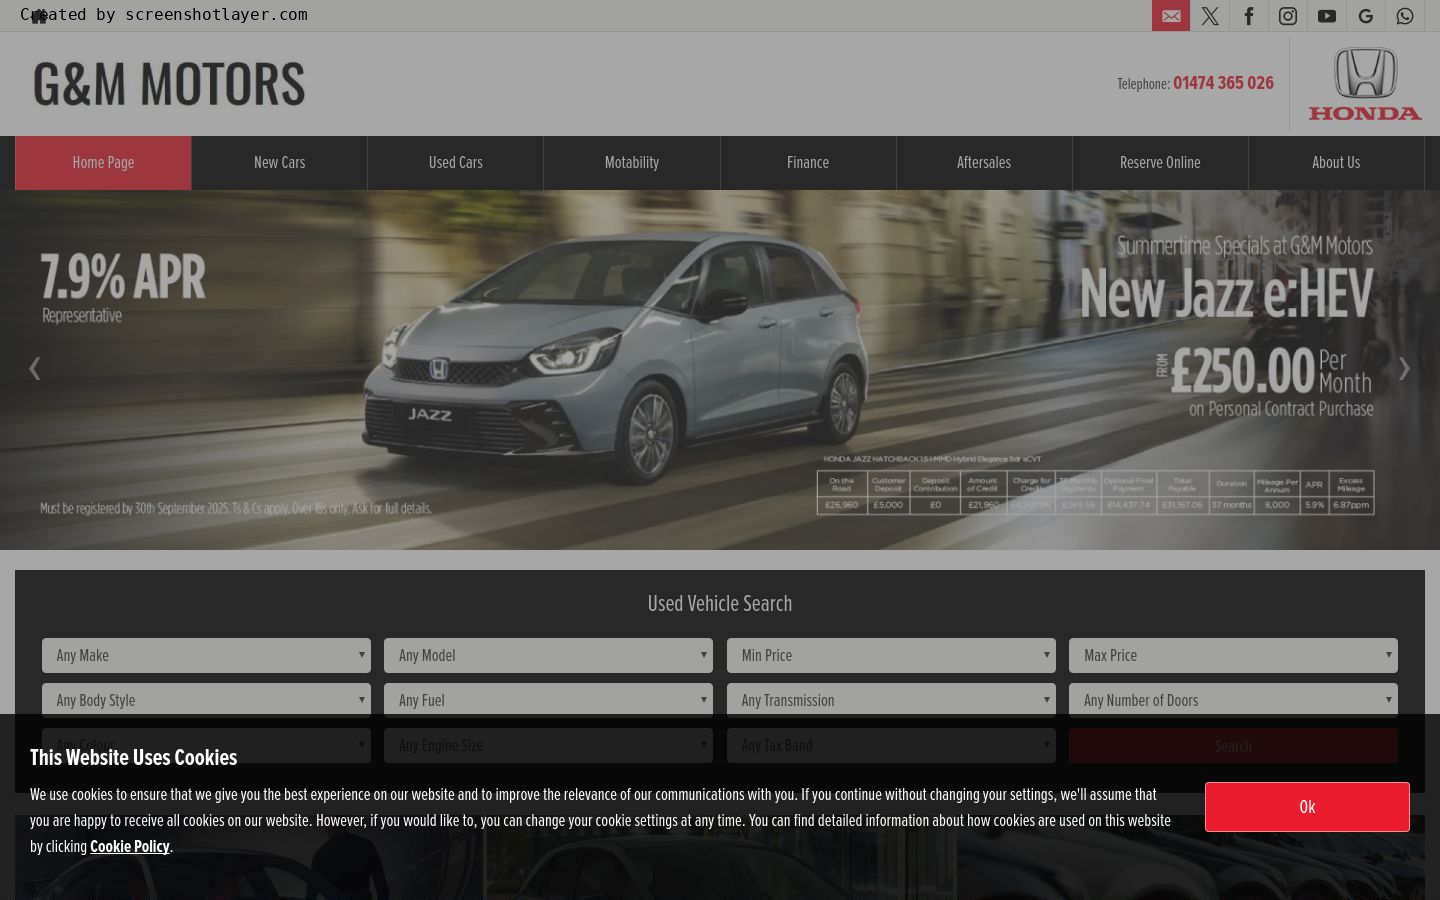Click the YouTube icon

point(1327,16)
